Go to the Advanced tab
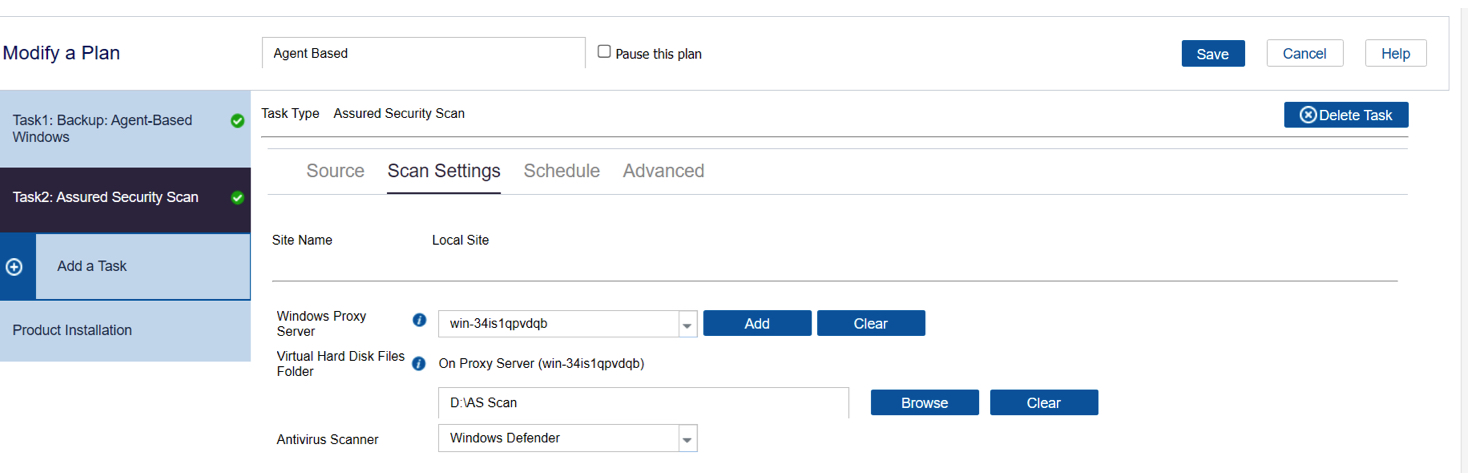The image size is (1468, 473). coord(664,171)
